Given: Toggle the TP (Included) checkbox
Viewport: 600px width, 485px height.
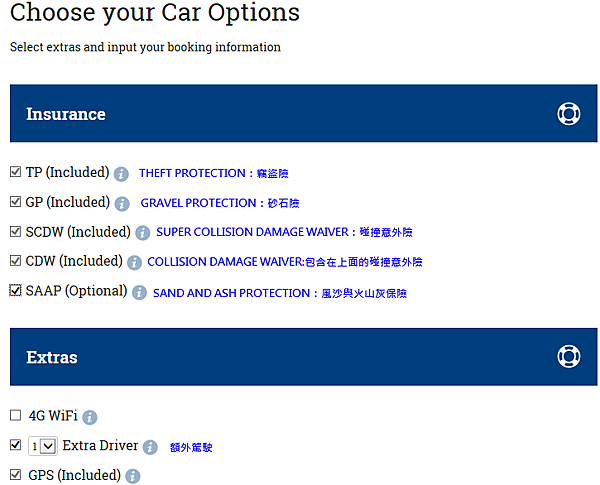Looking at the screenshot, I should tap(15, 172).
